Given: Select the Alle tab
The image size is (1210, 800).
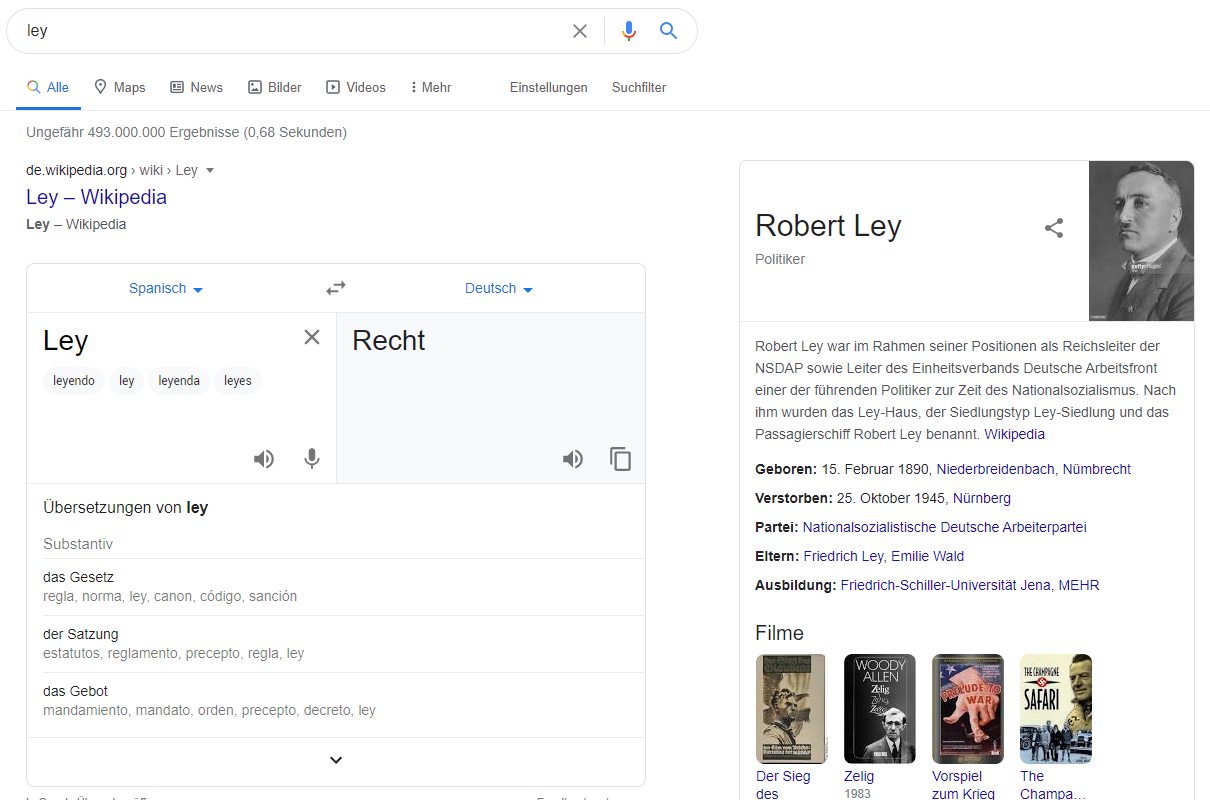Looking at the screenshot, I should point(48,87).
